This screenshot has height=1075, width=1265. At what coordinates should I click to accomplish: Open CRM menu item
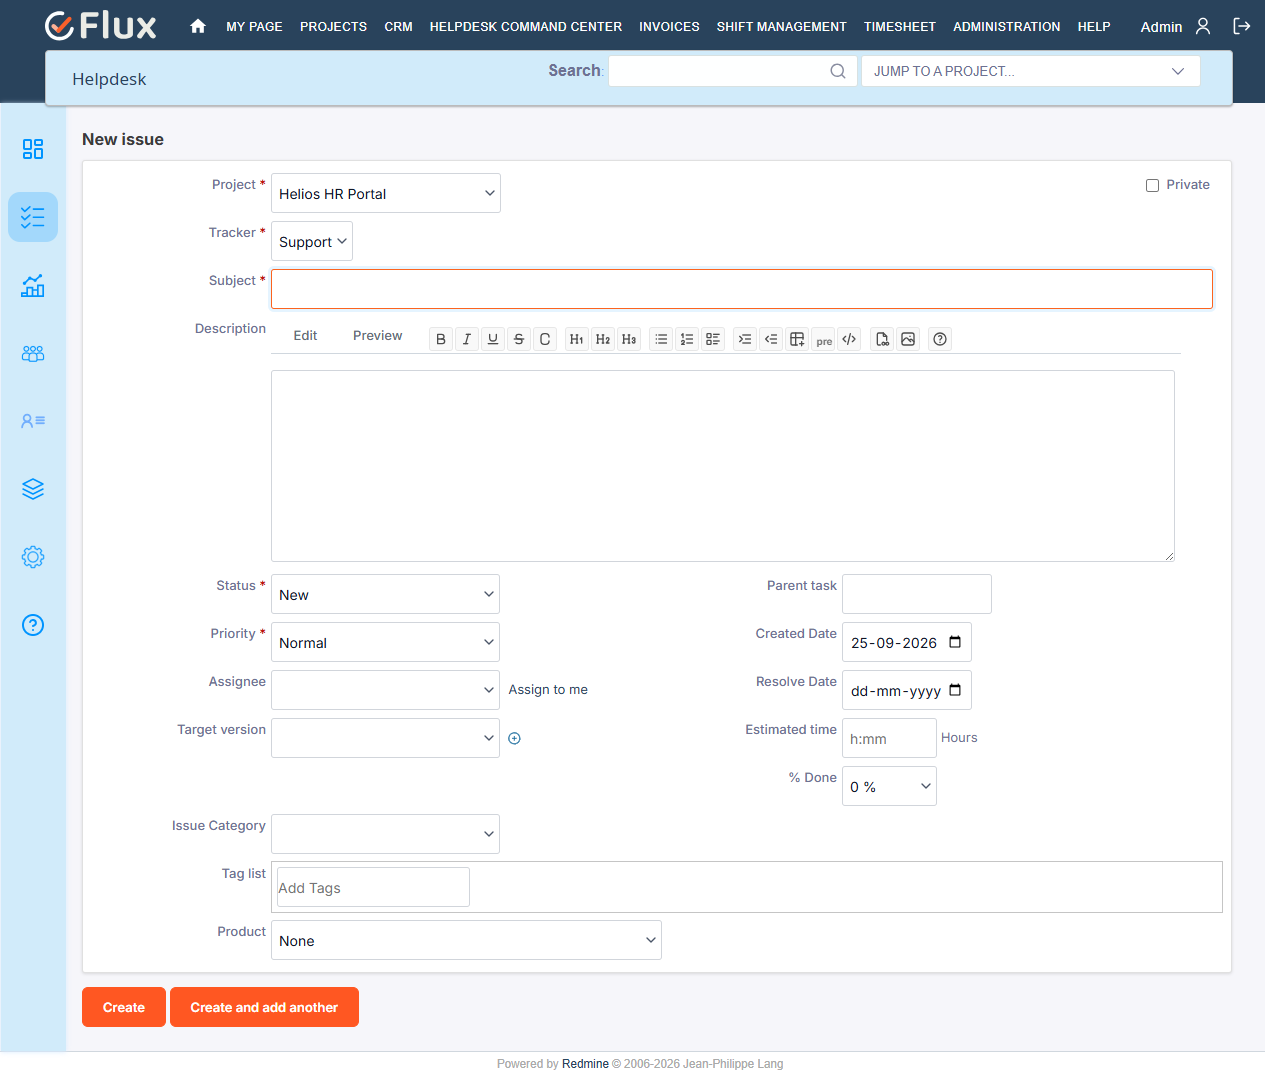click(x=398, y=27)
